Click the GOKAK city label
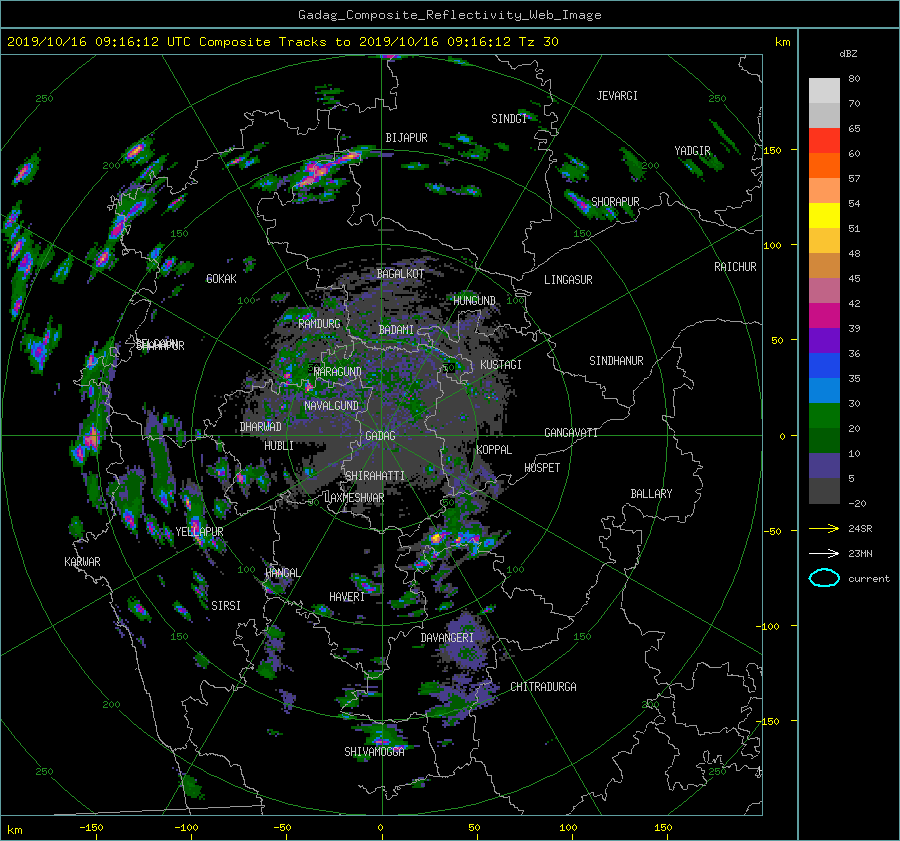The image size is (900, 841). click(x=221, y=279)
